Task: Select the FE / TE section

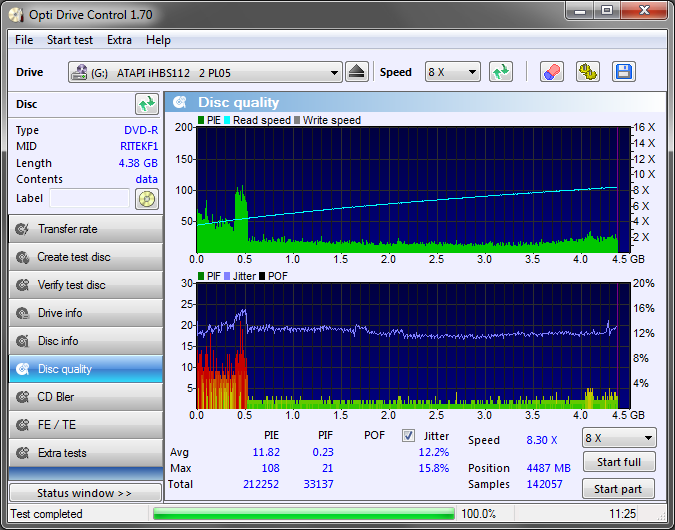Action: click(86, 425)
